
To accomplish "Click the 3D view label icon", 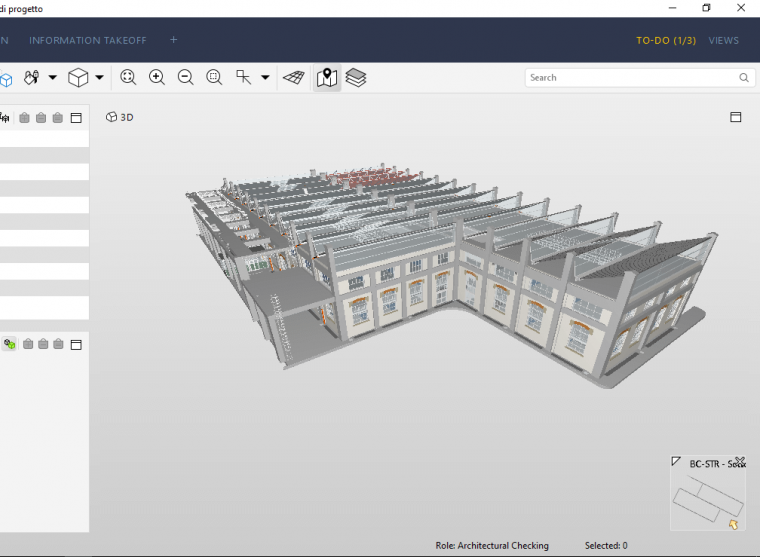I will [111, 117].
